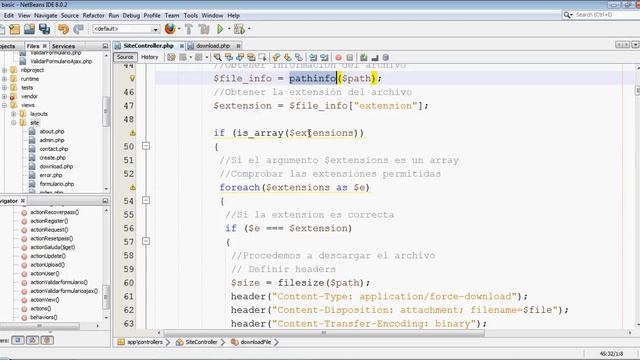Click the green Run Project icon

(x=220, y=29)
